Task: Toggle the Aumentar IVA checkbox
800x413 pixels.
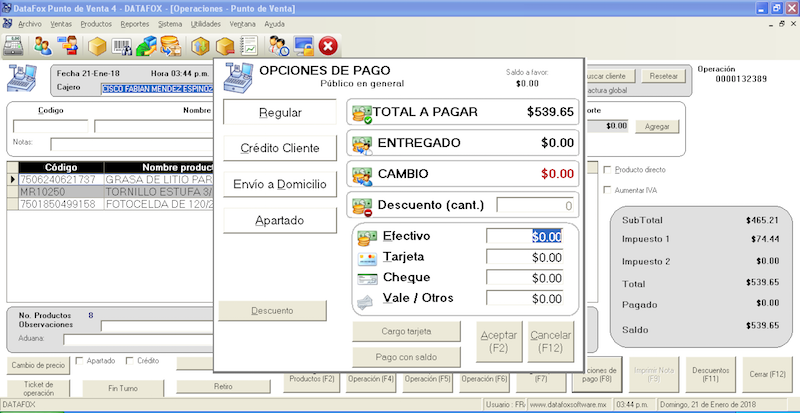Action: [609, 190]
